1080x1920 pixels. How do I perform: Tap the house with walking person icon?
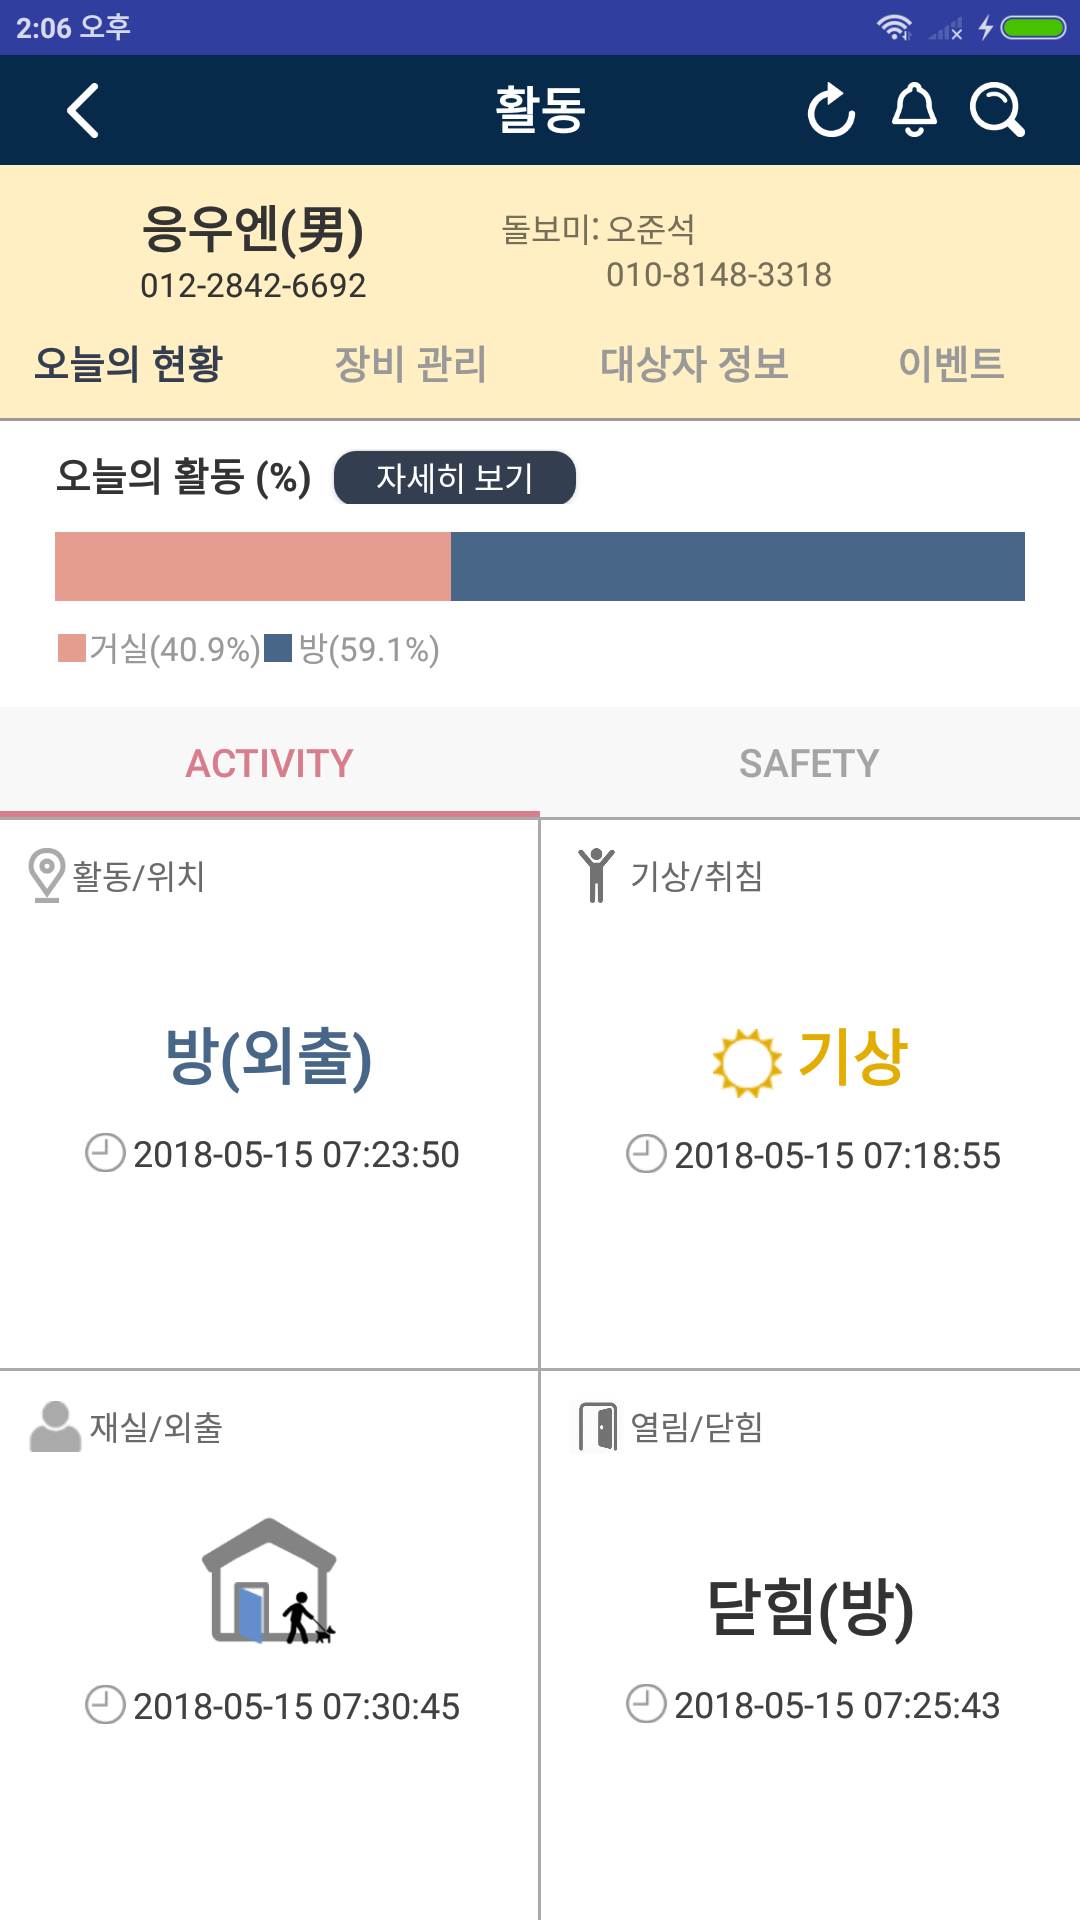tap(270, 1582)
